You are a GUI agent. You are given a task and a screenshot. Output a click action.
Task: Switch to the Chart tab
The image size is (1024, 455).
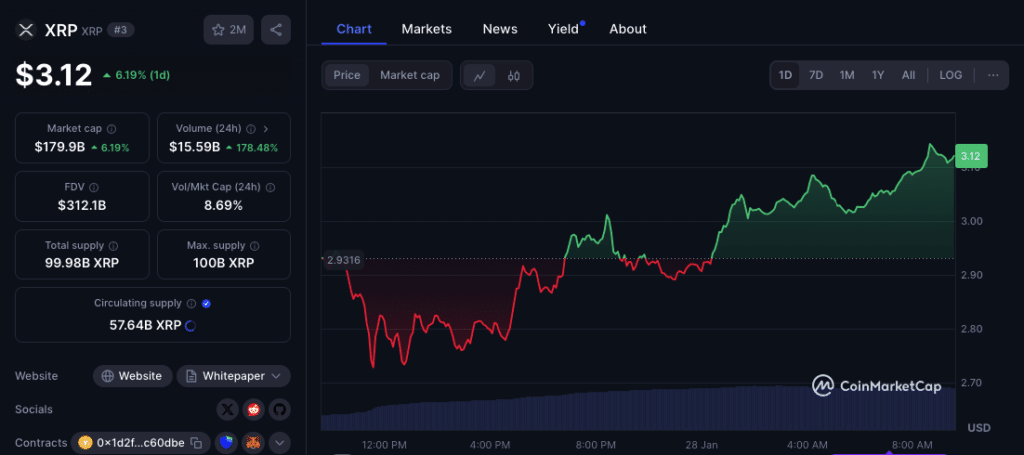click(x=354, y=29)
